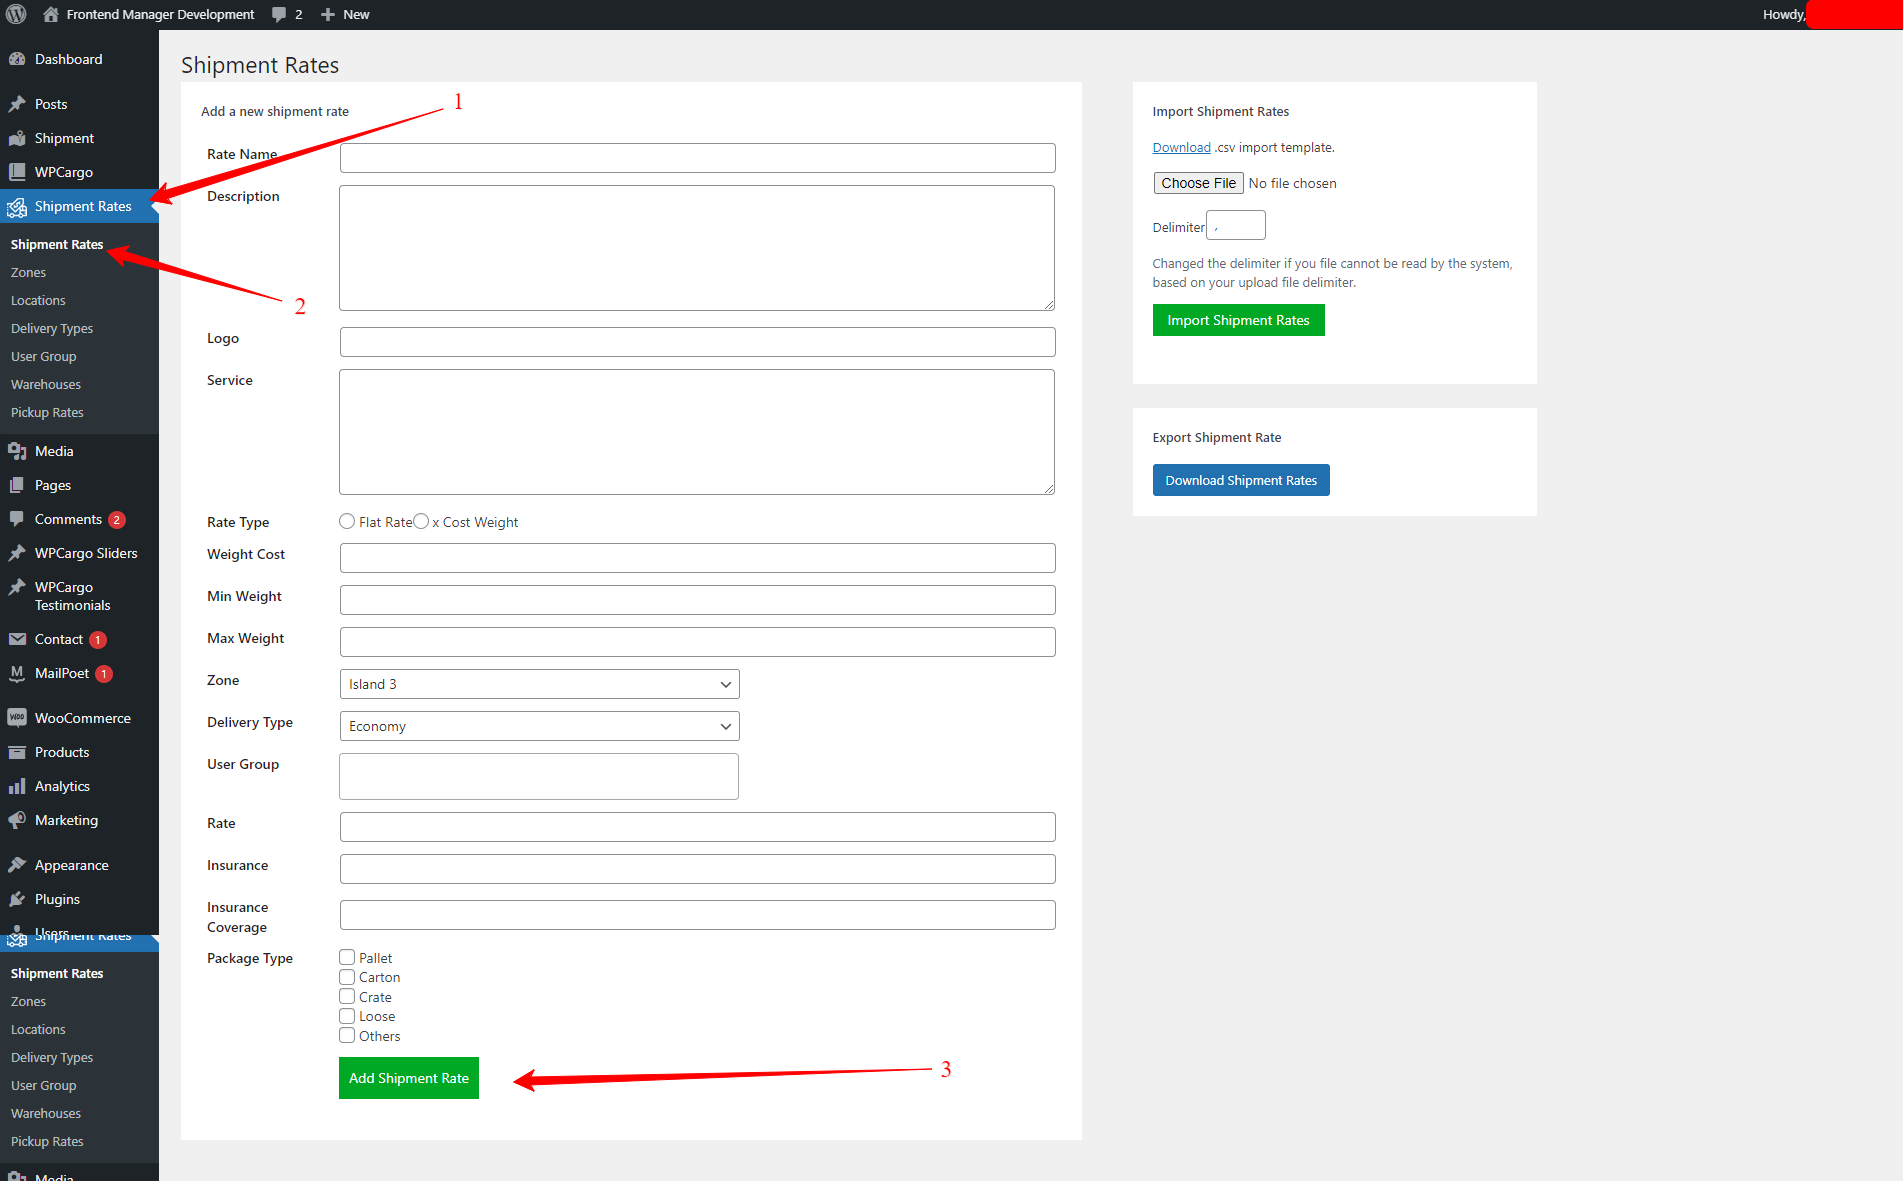This screenshot has width=1903, height=1181.
Task: Click the Dashboard gauge icon
Action: 17,59
